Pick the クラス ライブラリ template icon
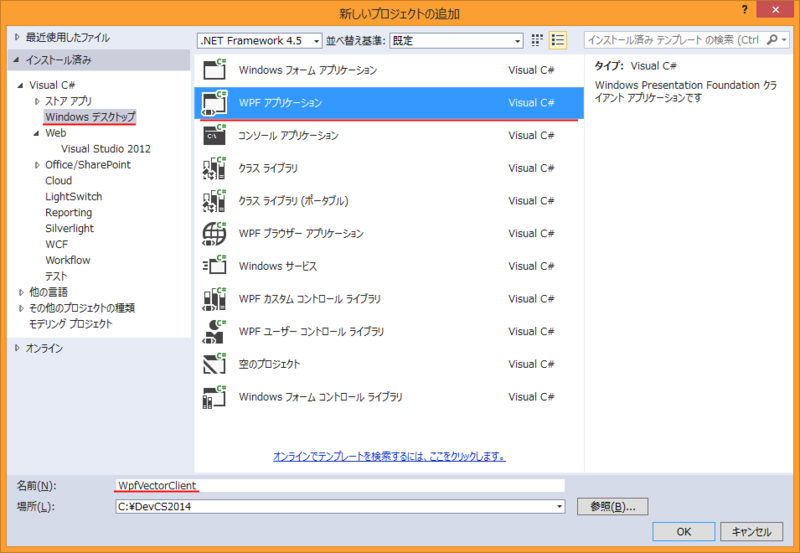The height and width of the screenshot is (553, 800). click(214, 168)
